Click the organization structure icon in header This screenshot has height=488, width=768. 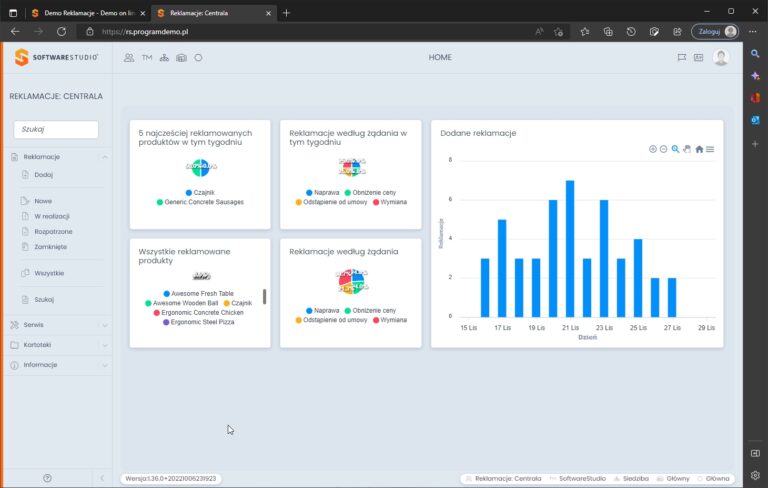tap(164, 58)
